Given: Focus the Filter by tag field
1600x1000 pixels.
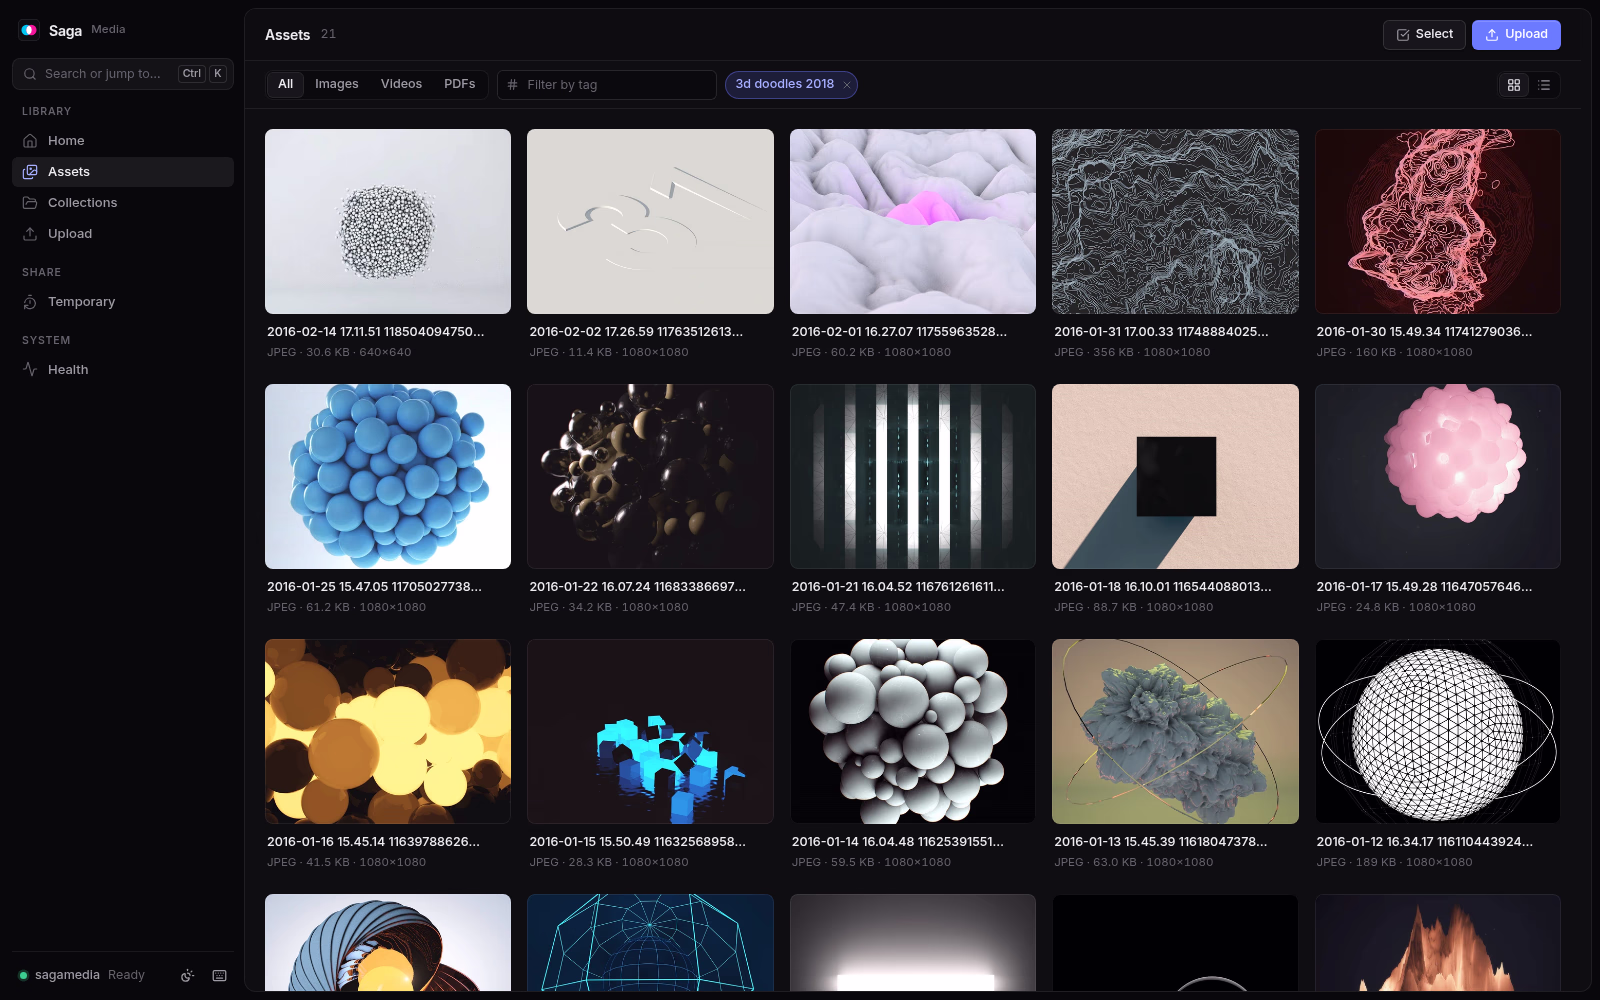Looking at the screenshot, I should click(x=607, y=85).
